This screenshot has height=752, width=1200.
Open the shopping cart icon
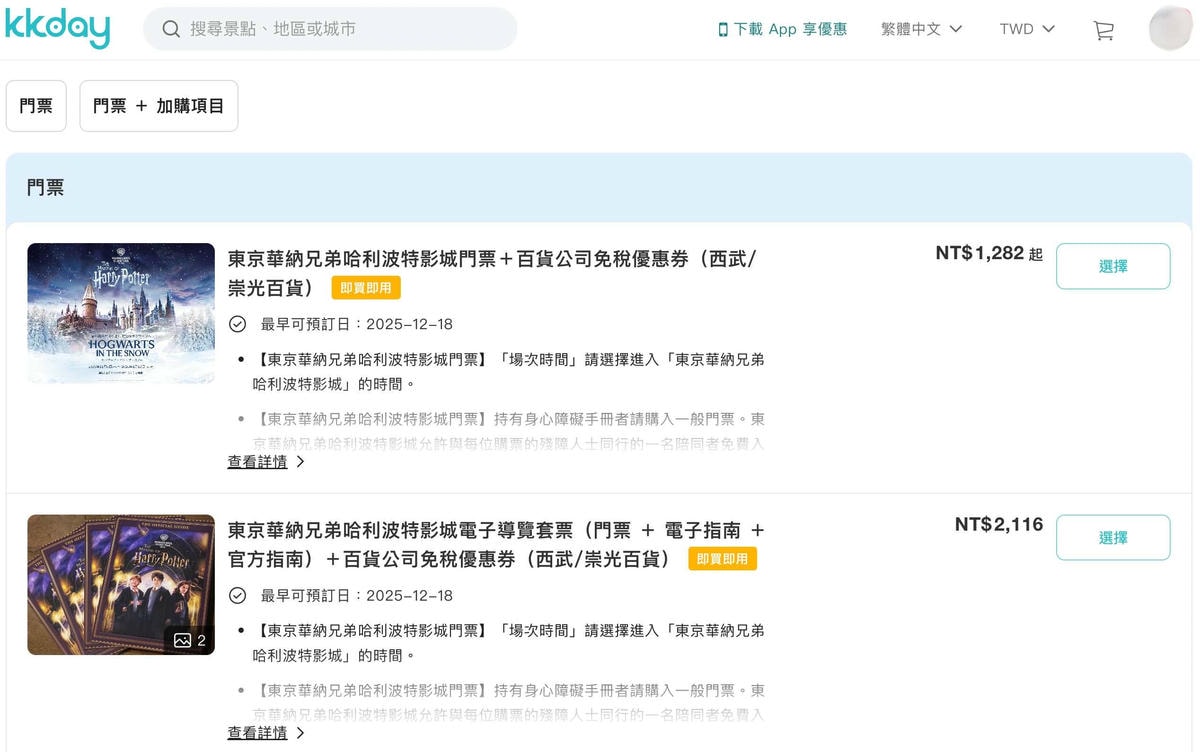(x=1104, y=30)
